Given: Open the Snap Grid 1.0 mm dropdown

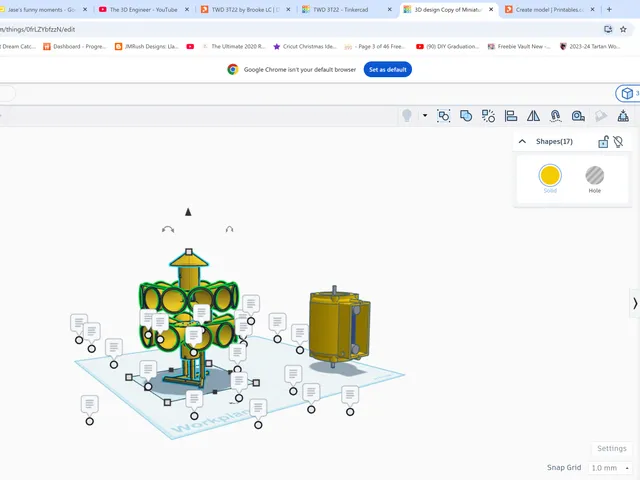Looking at the screenshot, I should click(x=610, y=468).
